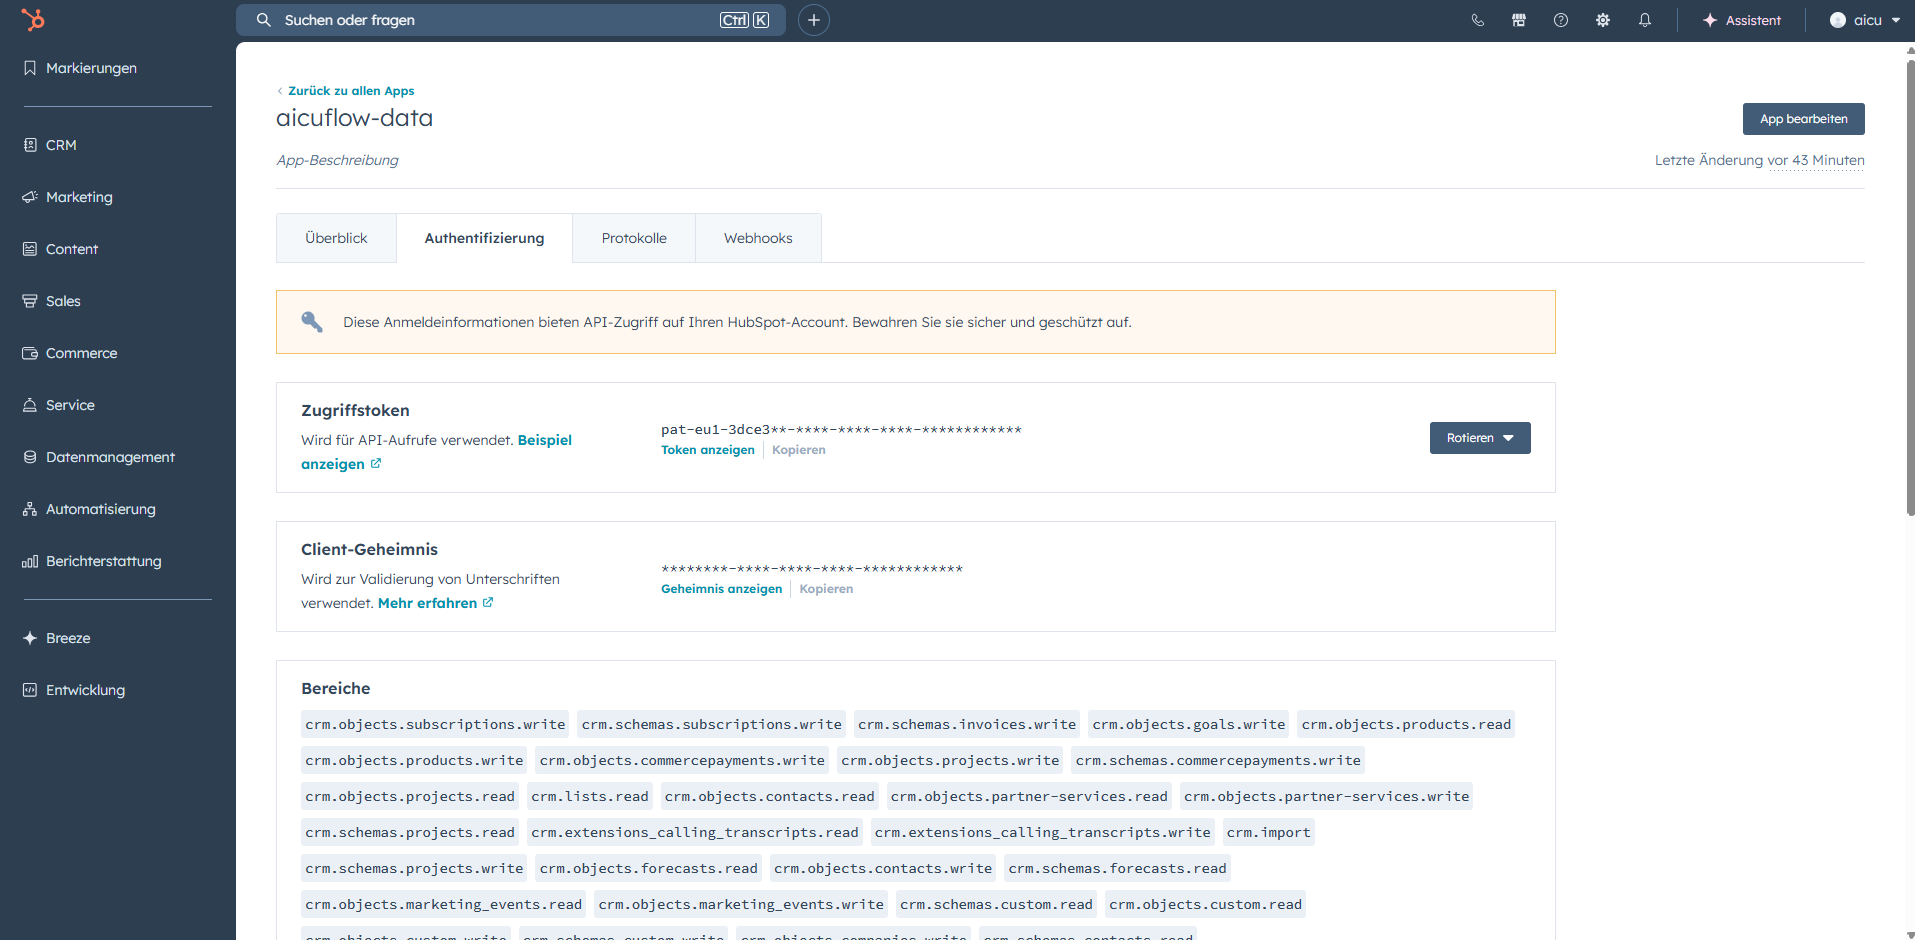1915x940 pixels.
Task: Open the marketplace icon in top bar
Action: [1519, 20]
